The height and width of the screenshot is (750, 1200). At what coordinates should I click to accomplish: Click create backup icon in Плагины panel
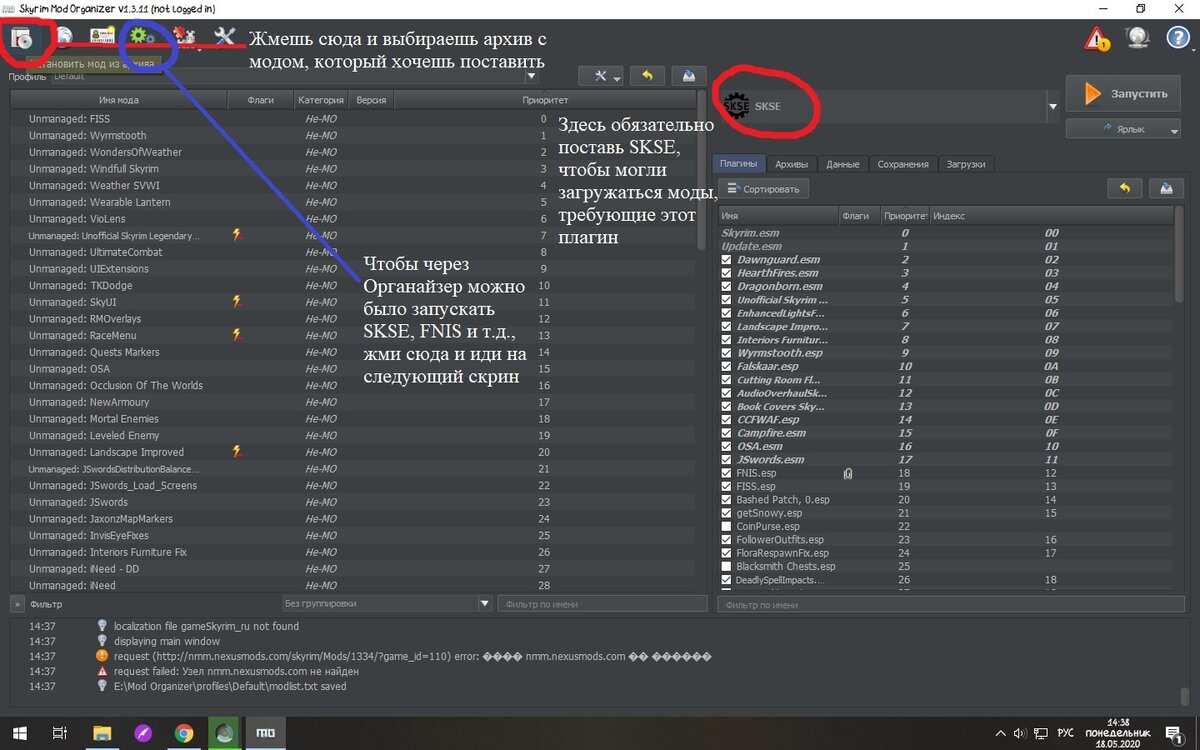[1166, 188]
